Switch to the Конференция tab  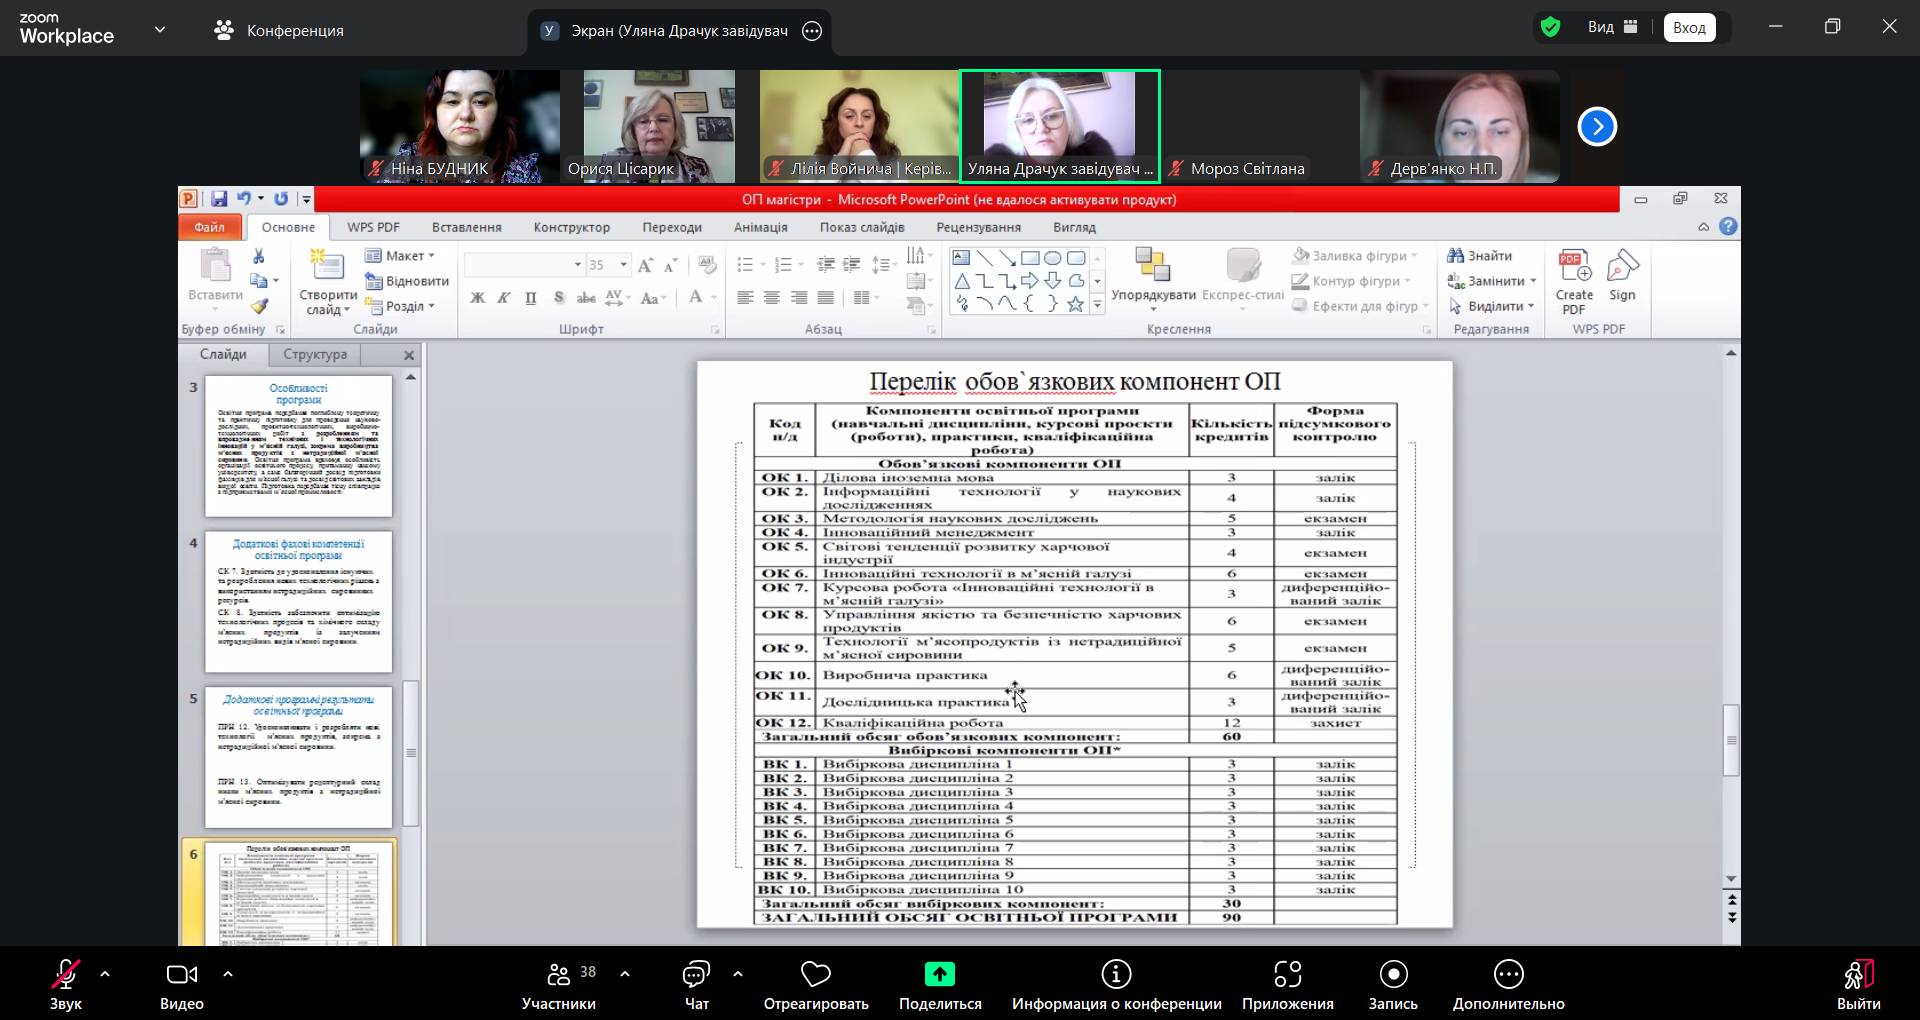pos(279,30)
